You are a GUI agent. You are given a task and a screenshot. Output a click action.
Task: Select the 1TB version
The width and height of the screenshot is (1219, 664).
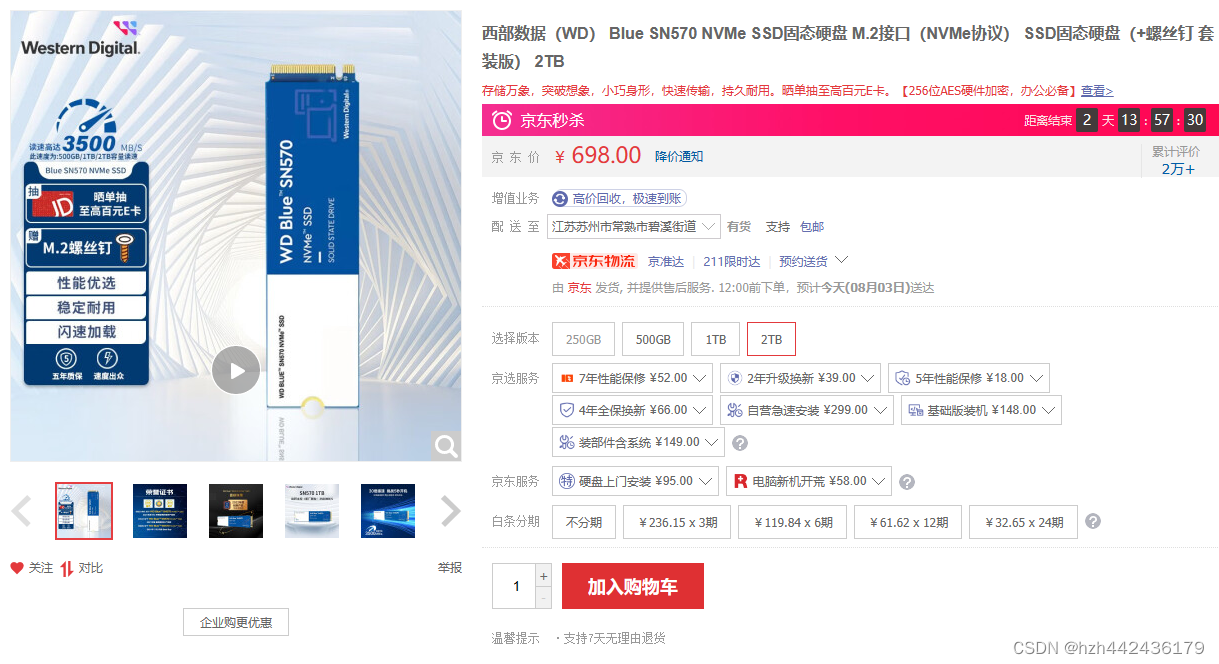716,339
